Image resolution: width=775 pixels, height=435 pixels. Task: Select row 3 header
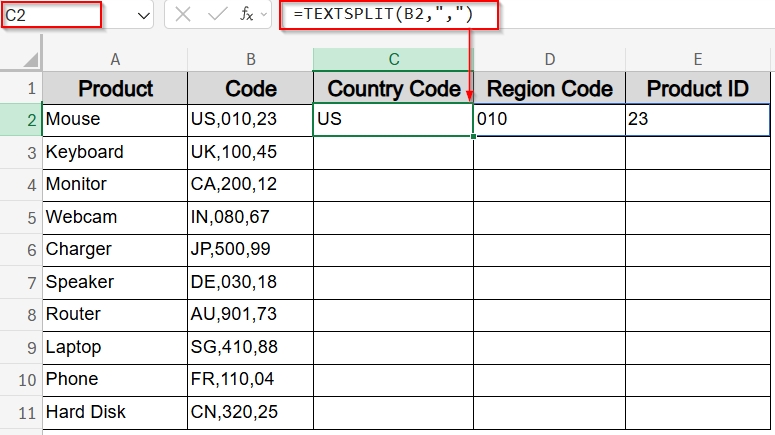click(x=21, y=153)
